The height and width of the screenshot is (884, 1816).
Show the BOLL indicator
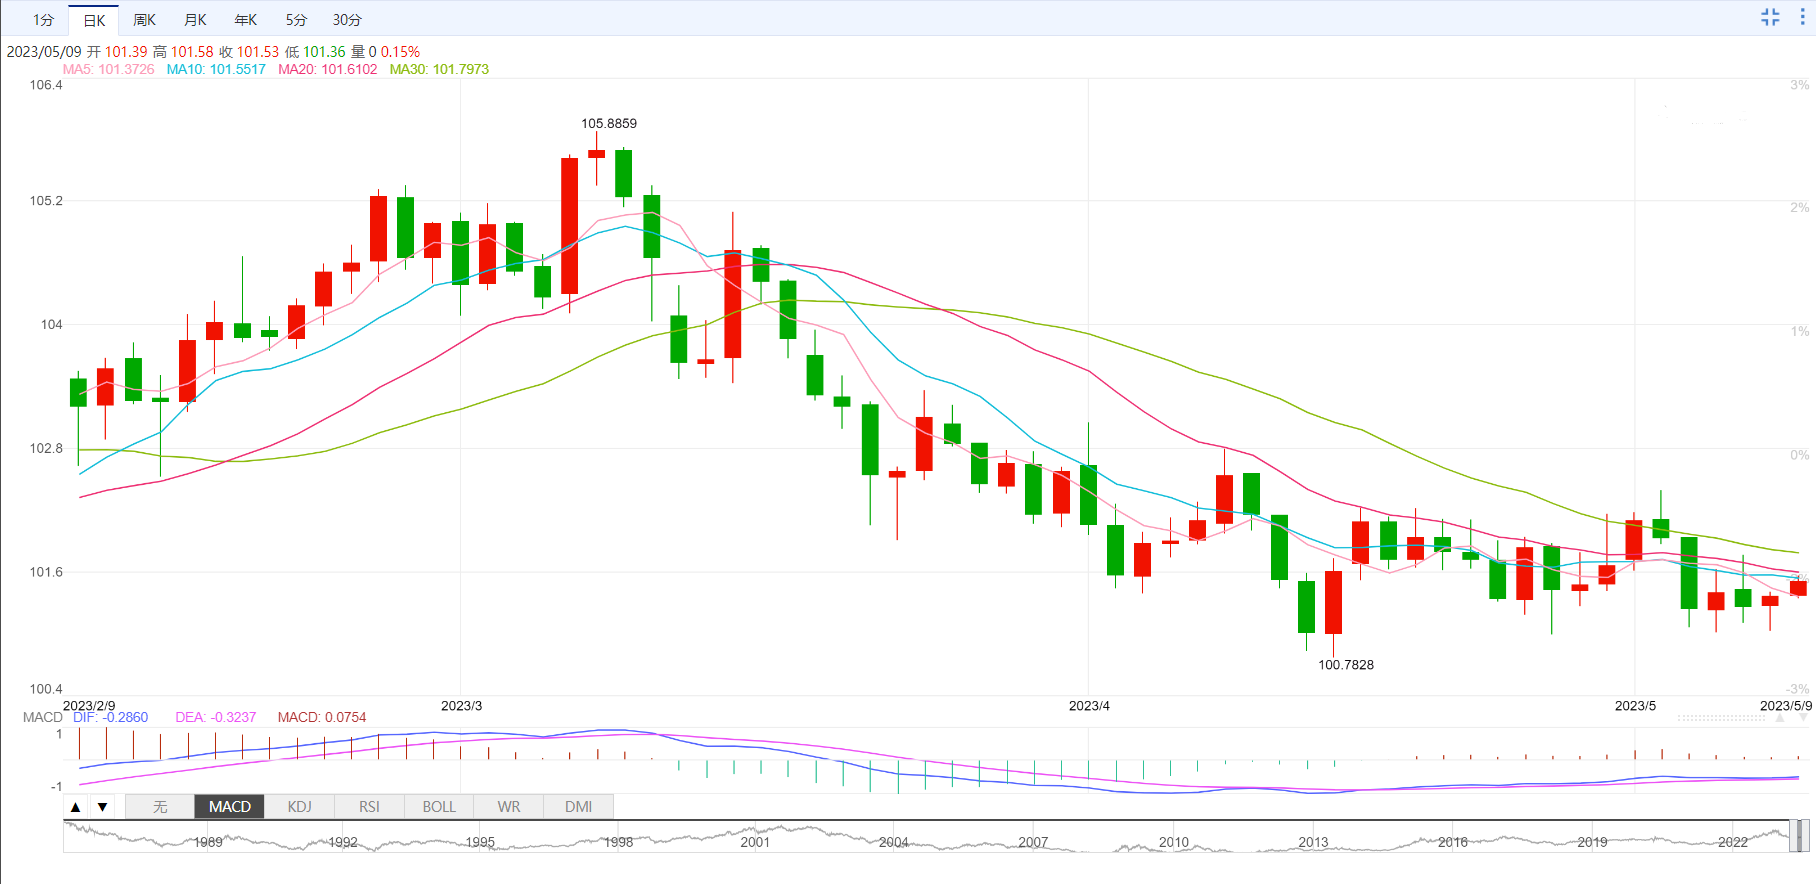tap(439, 807)
